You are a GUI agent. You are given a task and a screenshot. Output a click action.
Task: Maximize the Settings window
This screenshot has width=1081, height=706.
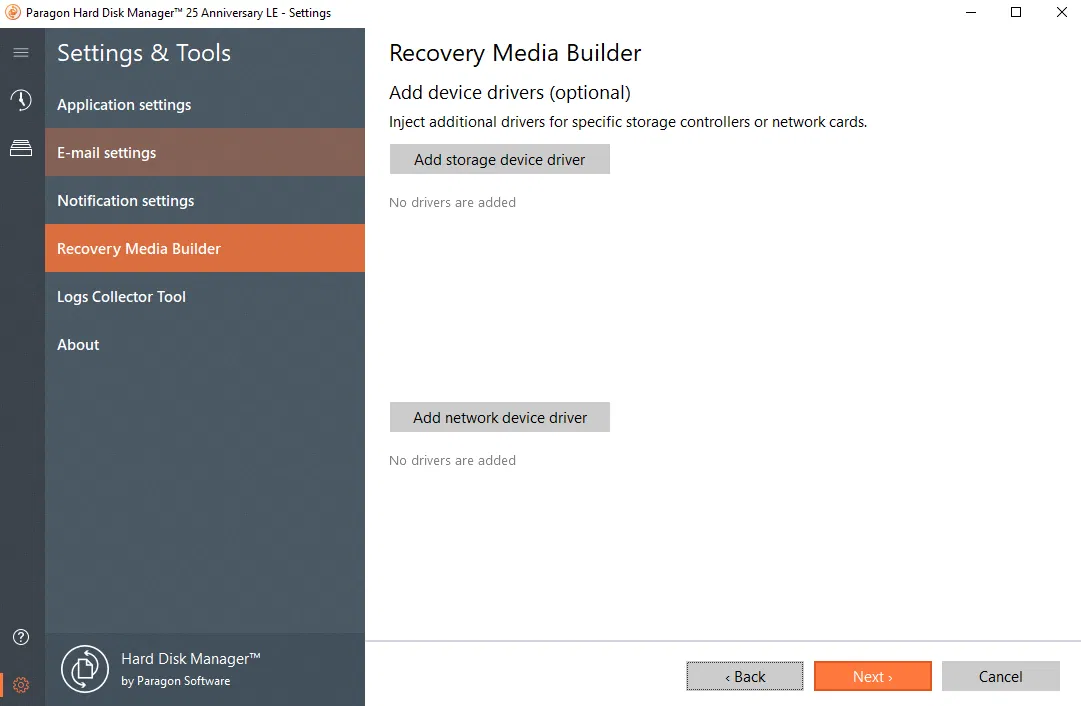1016,12
